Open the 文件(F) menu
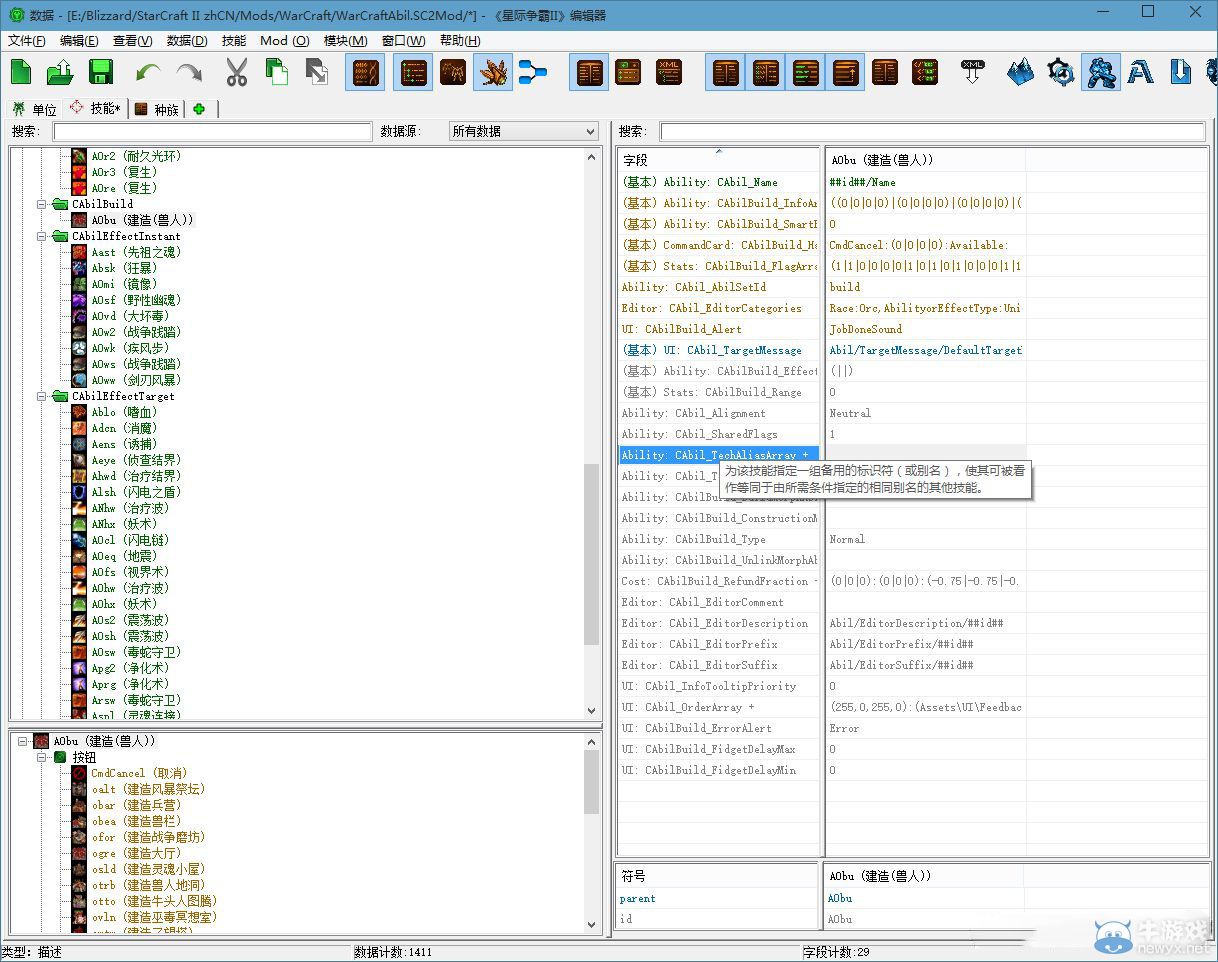This screenshot has height=962, width=1218. [x=27, y=41]
